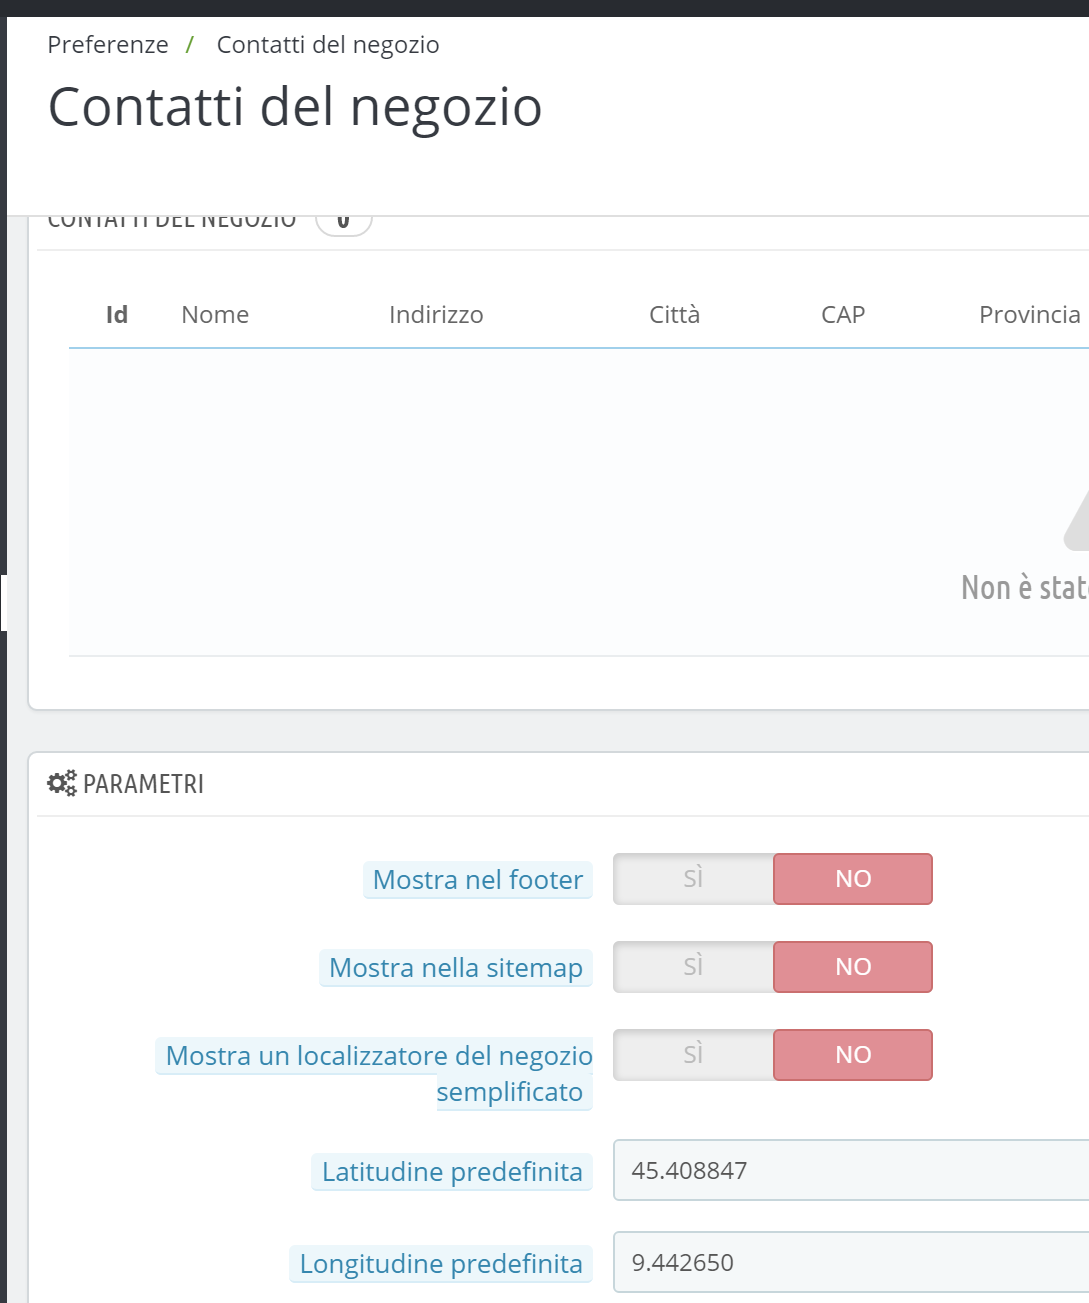Screen dimensions: 1089x1303
Task: Enable SÌ for Mostra nel footer
Action: pyautogui.click(x=693, y=879)
